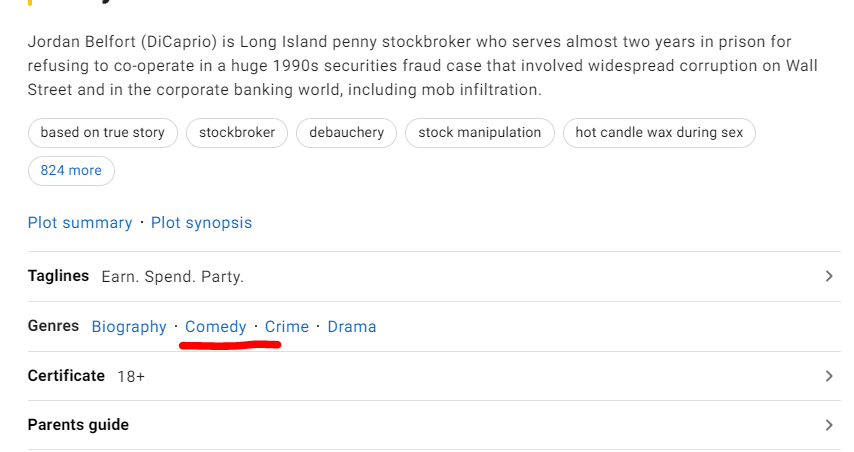Click the "Earn. Spend. Party." tagline text

pyautogui.click(x=172, y=277)
